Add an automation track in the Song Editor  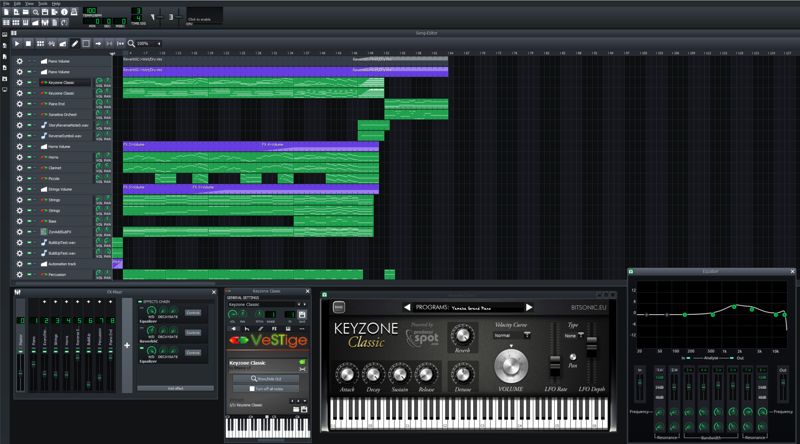click(x=63, y=43)
